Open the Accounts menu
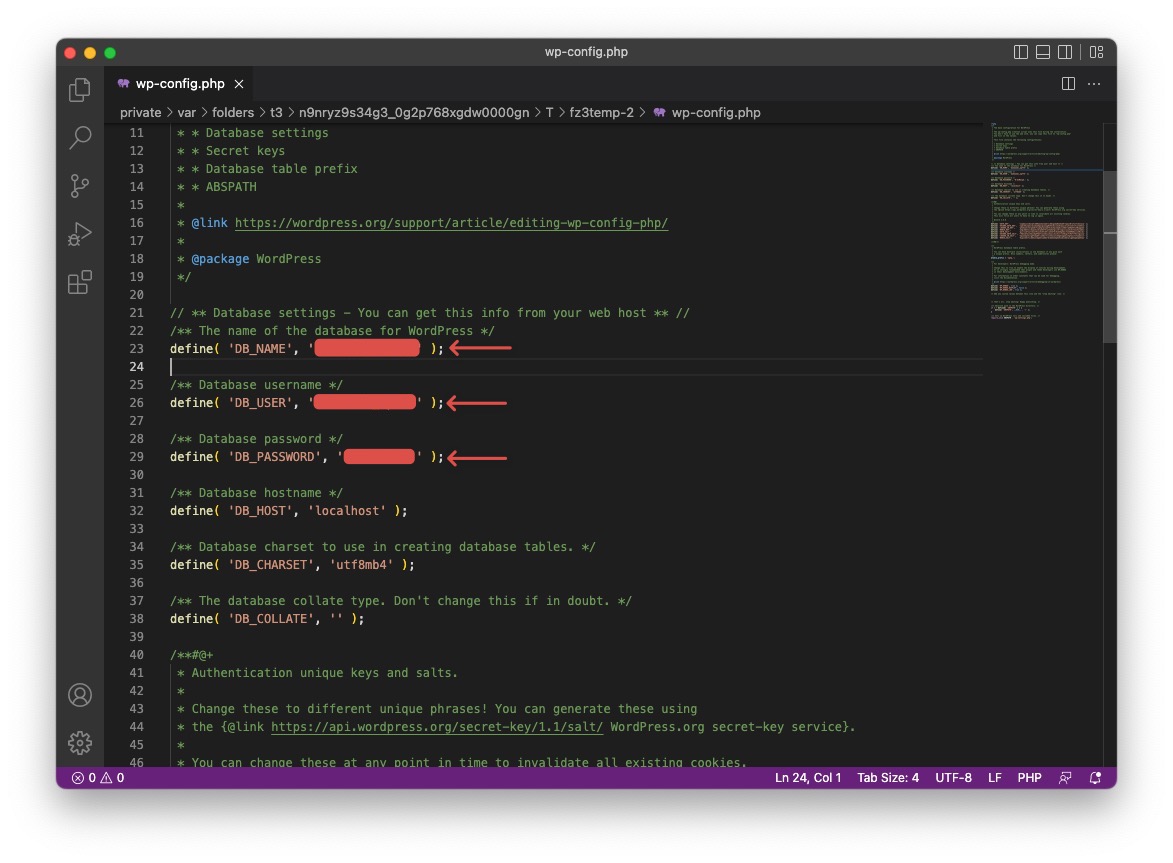This screenshot has height=863, width=1173. [80, 695]
